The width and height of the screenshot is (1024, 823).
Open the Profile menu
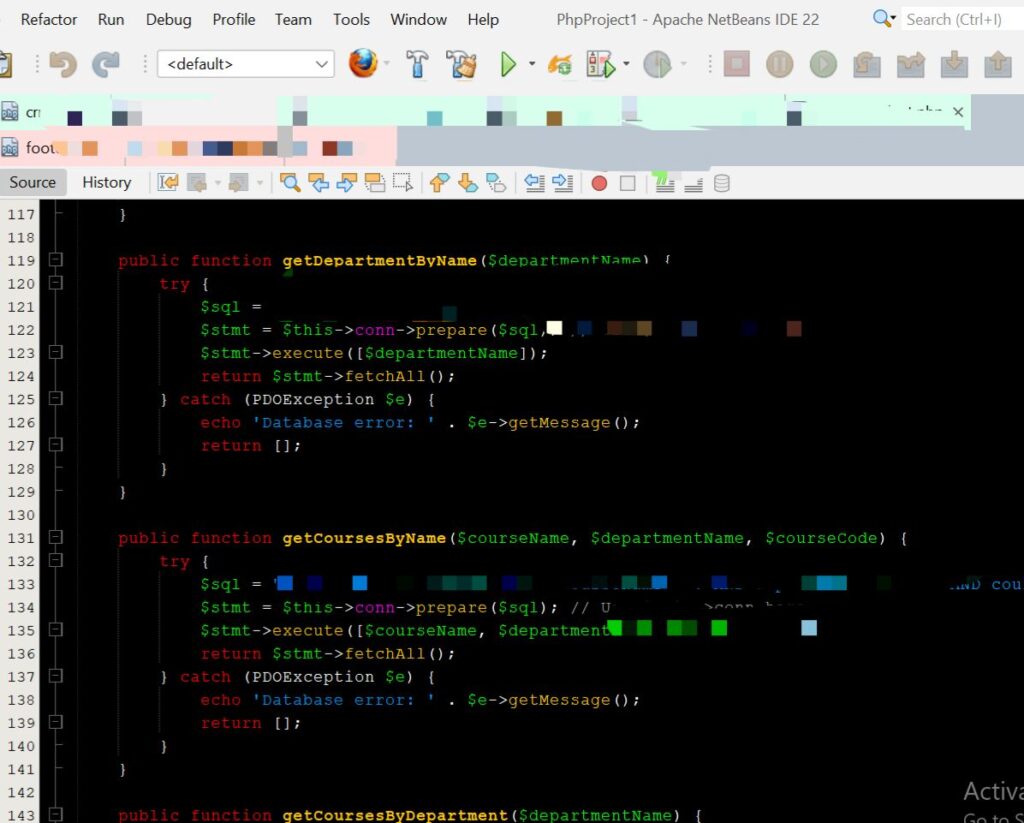234,19
